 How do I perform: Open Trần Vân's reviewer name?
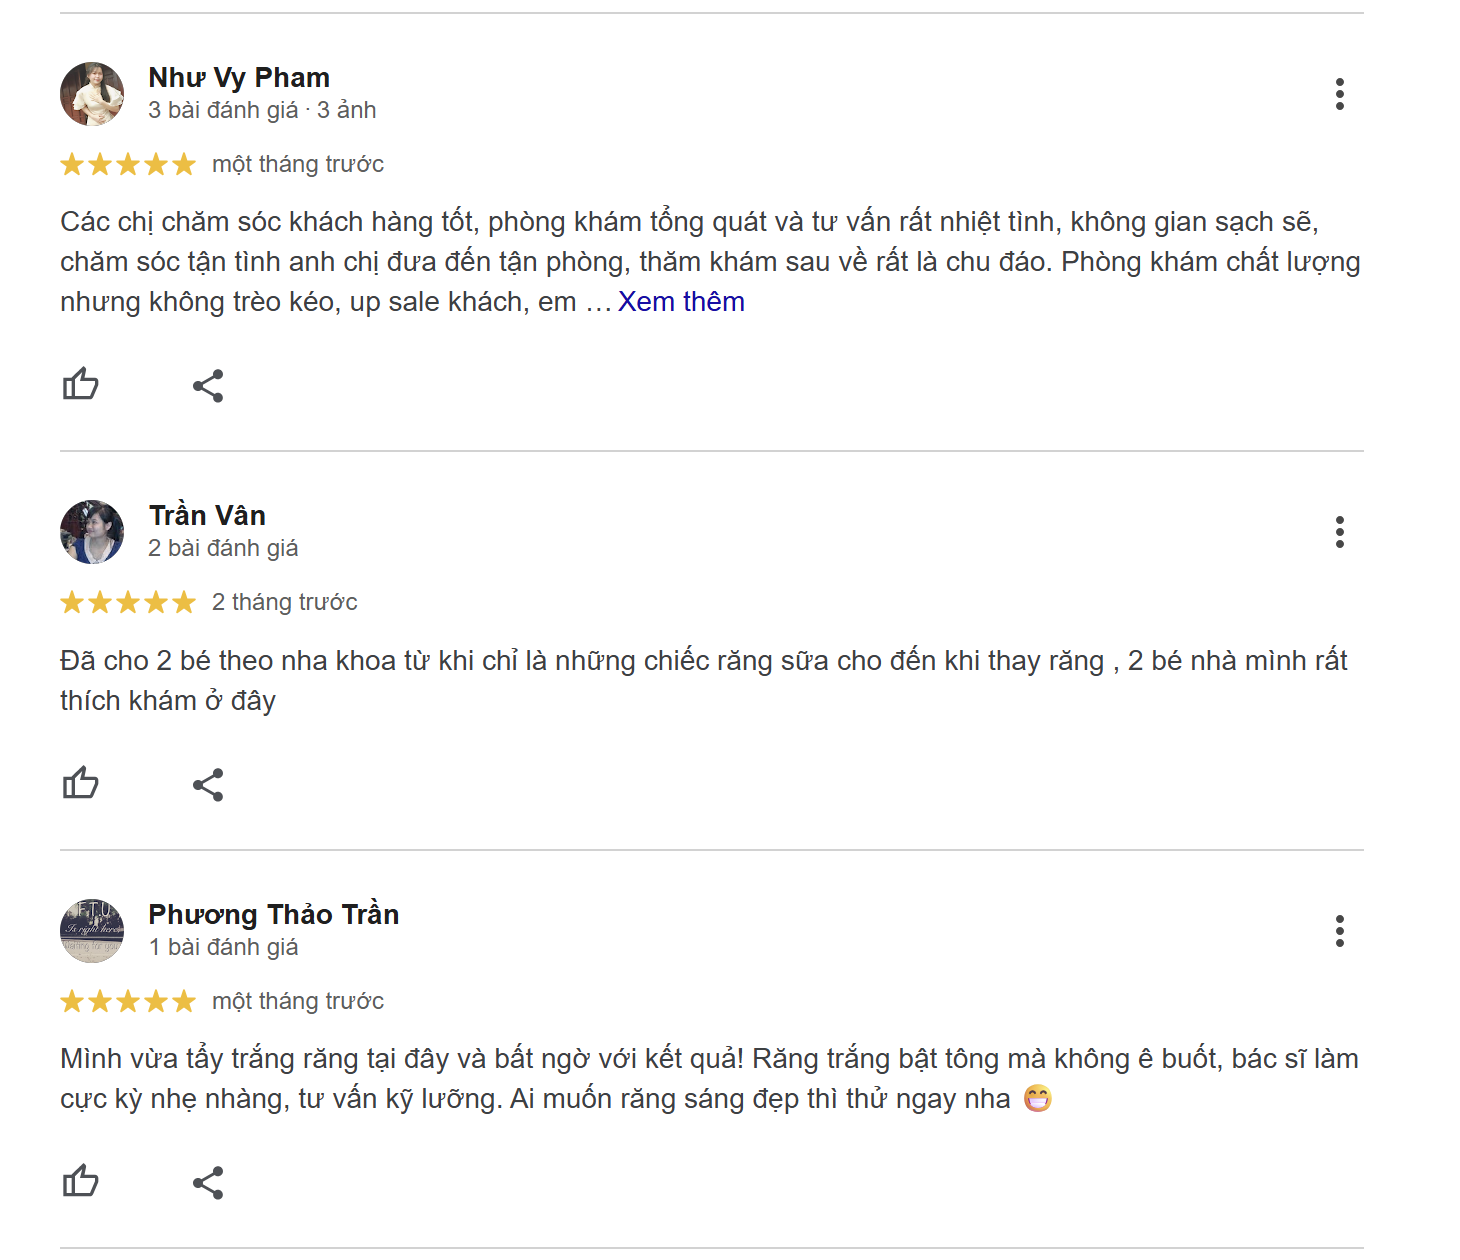click(206, 515)
